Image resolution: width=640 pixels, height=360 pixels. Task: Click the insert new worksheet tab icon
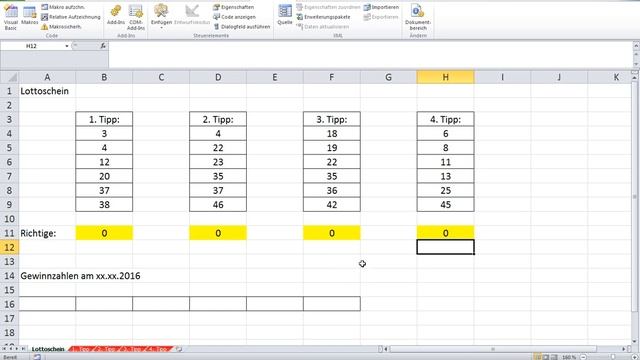(179, 349)
